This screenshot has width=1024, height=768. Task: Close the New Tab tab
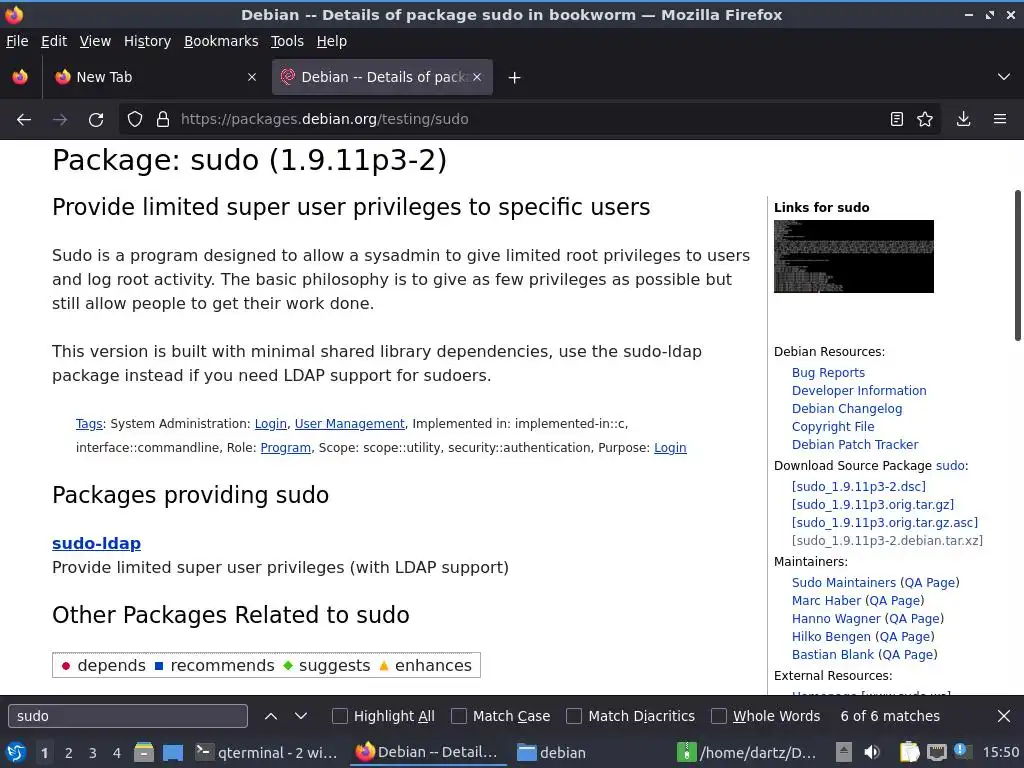tap(252, 77)
